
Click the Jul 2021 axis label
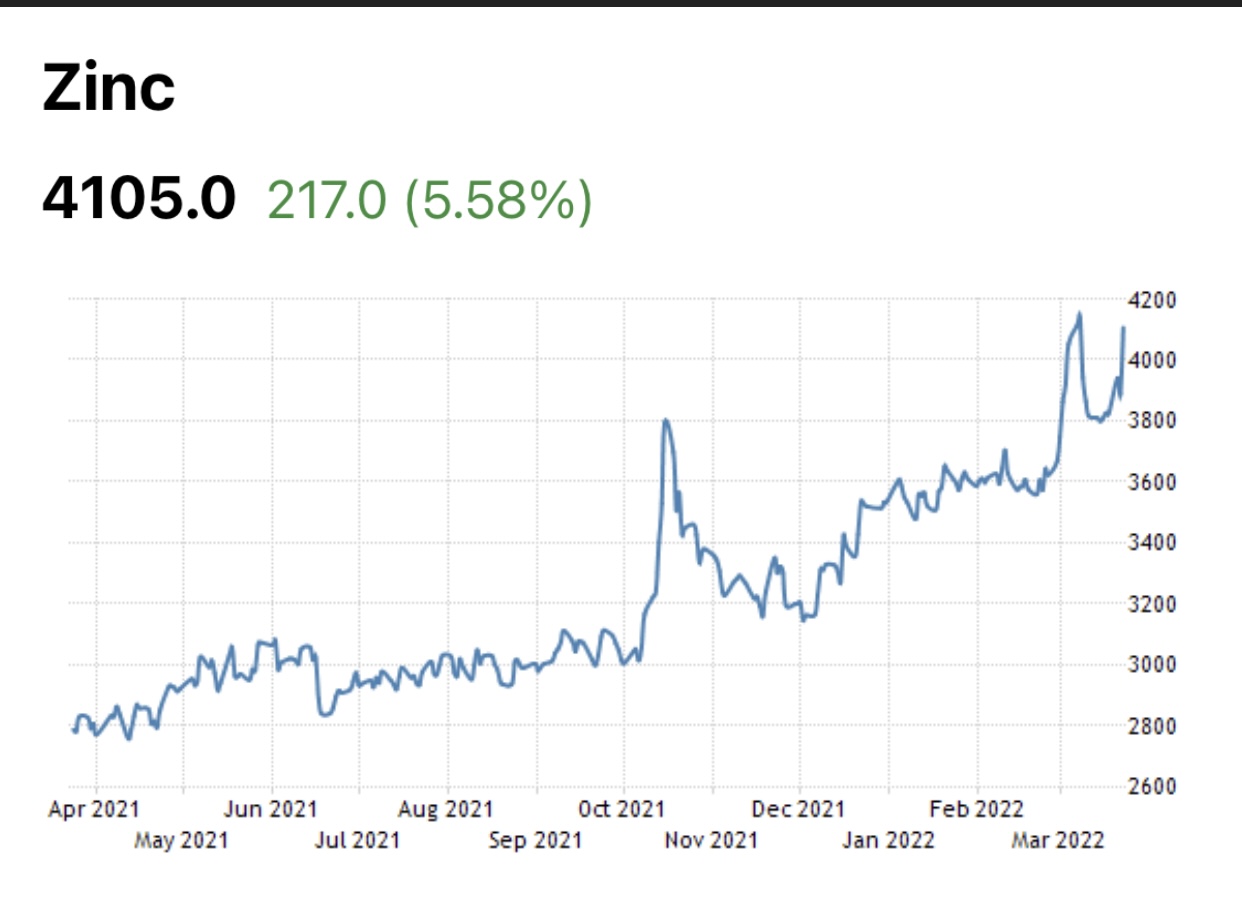(357, 840)
